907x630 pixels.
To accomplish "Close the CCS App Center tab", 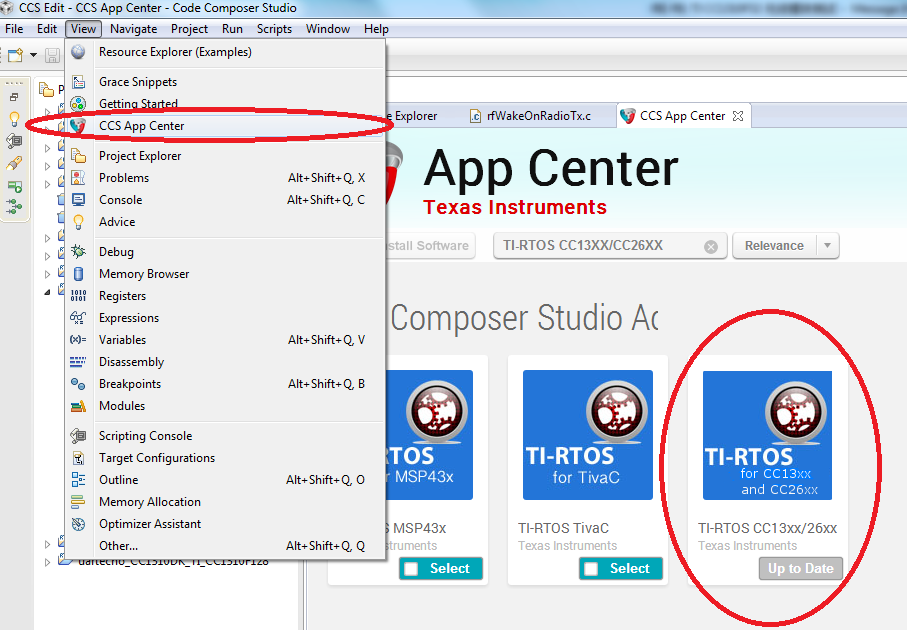I will coord(738,116).
